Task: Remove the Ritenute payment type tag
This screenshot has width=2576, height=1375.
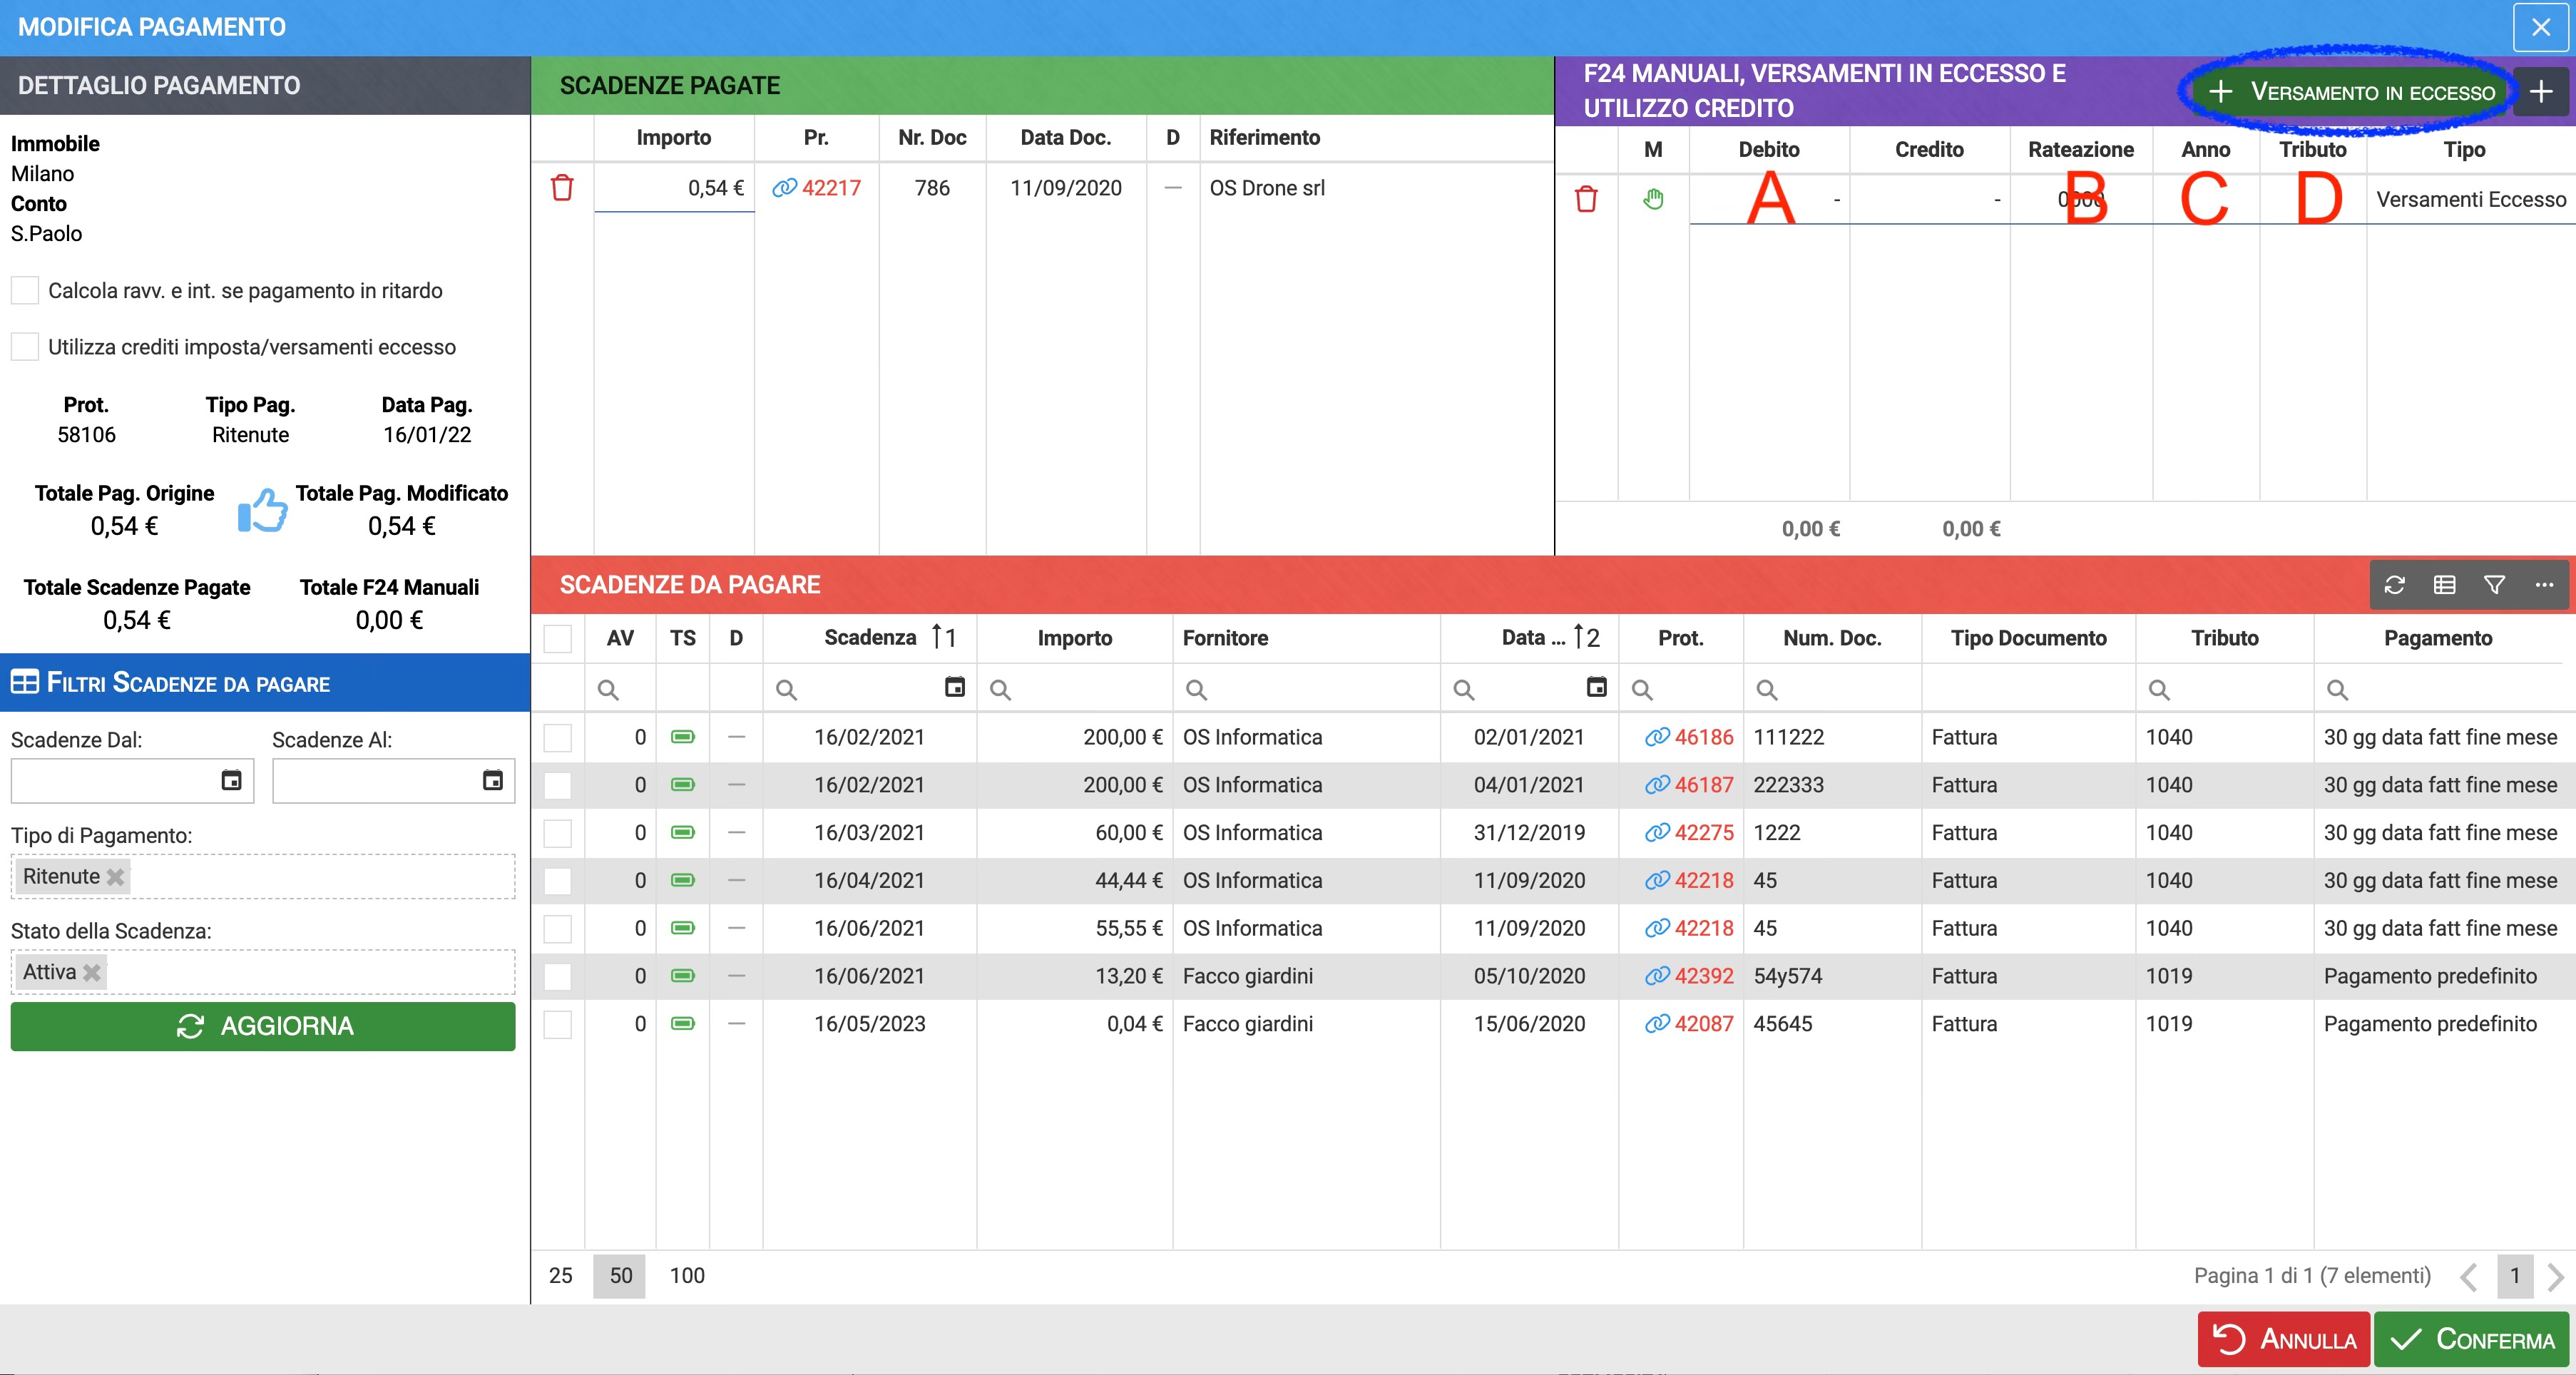Action: coord(116,877)
